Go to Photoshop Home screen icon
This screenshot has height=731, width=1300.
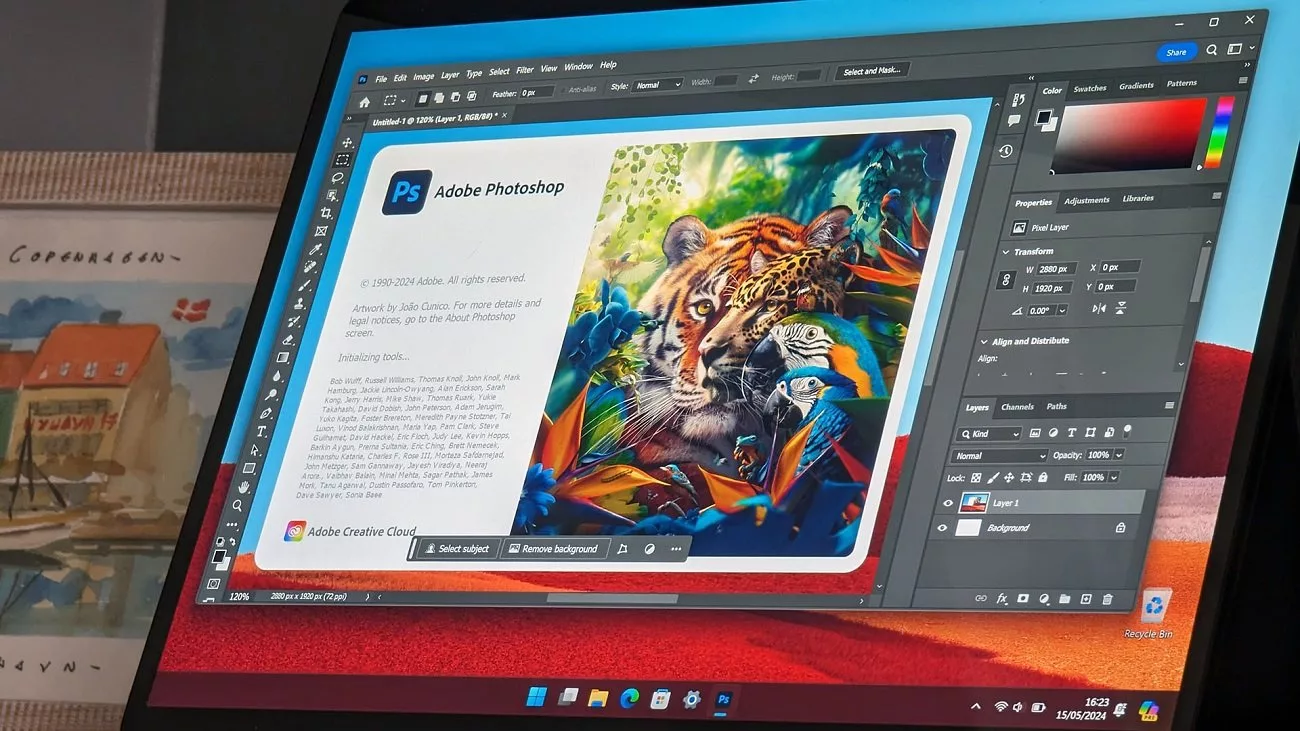[365, 102]
